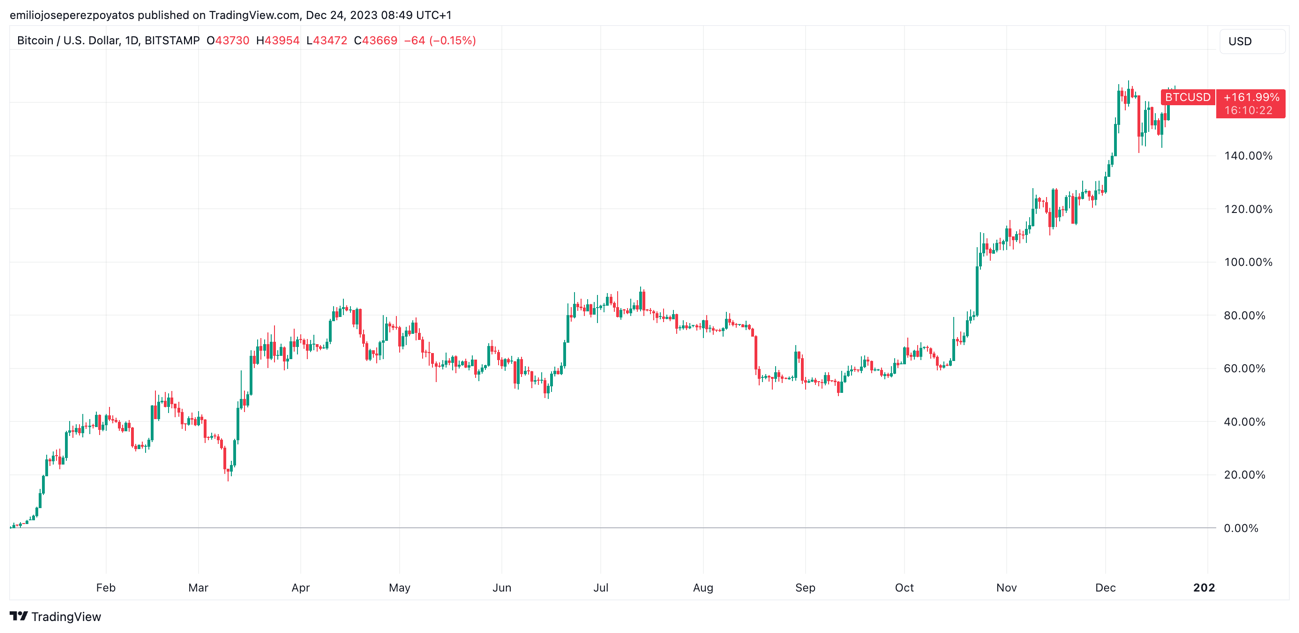Click the Jul marker on the time axis
Screen dimensions: 1299x633
601,588
